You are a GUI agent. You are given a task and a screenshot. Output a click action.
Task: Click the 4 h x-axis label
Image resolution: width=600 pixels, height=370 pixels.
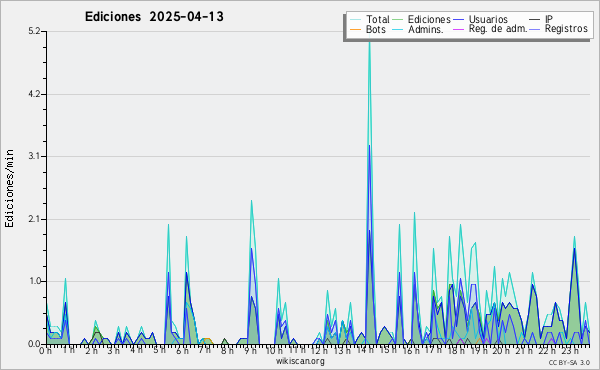pos(136,350)
